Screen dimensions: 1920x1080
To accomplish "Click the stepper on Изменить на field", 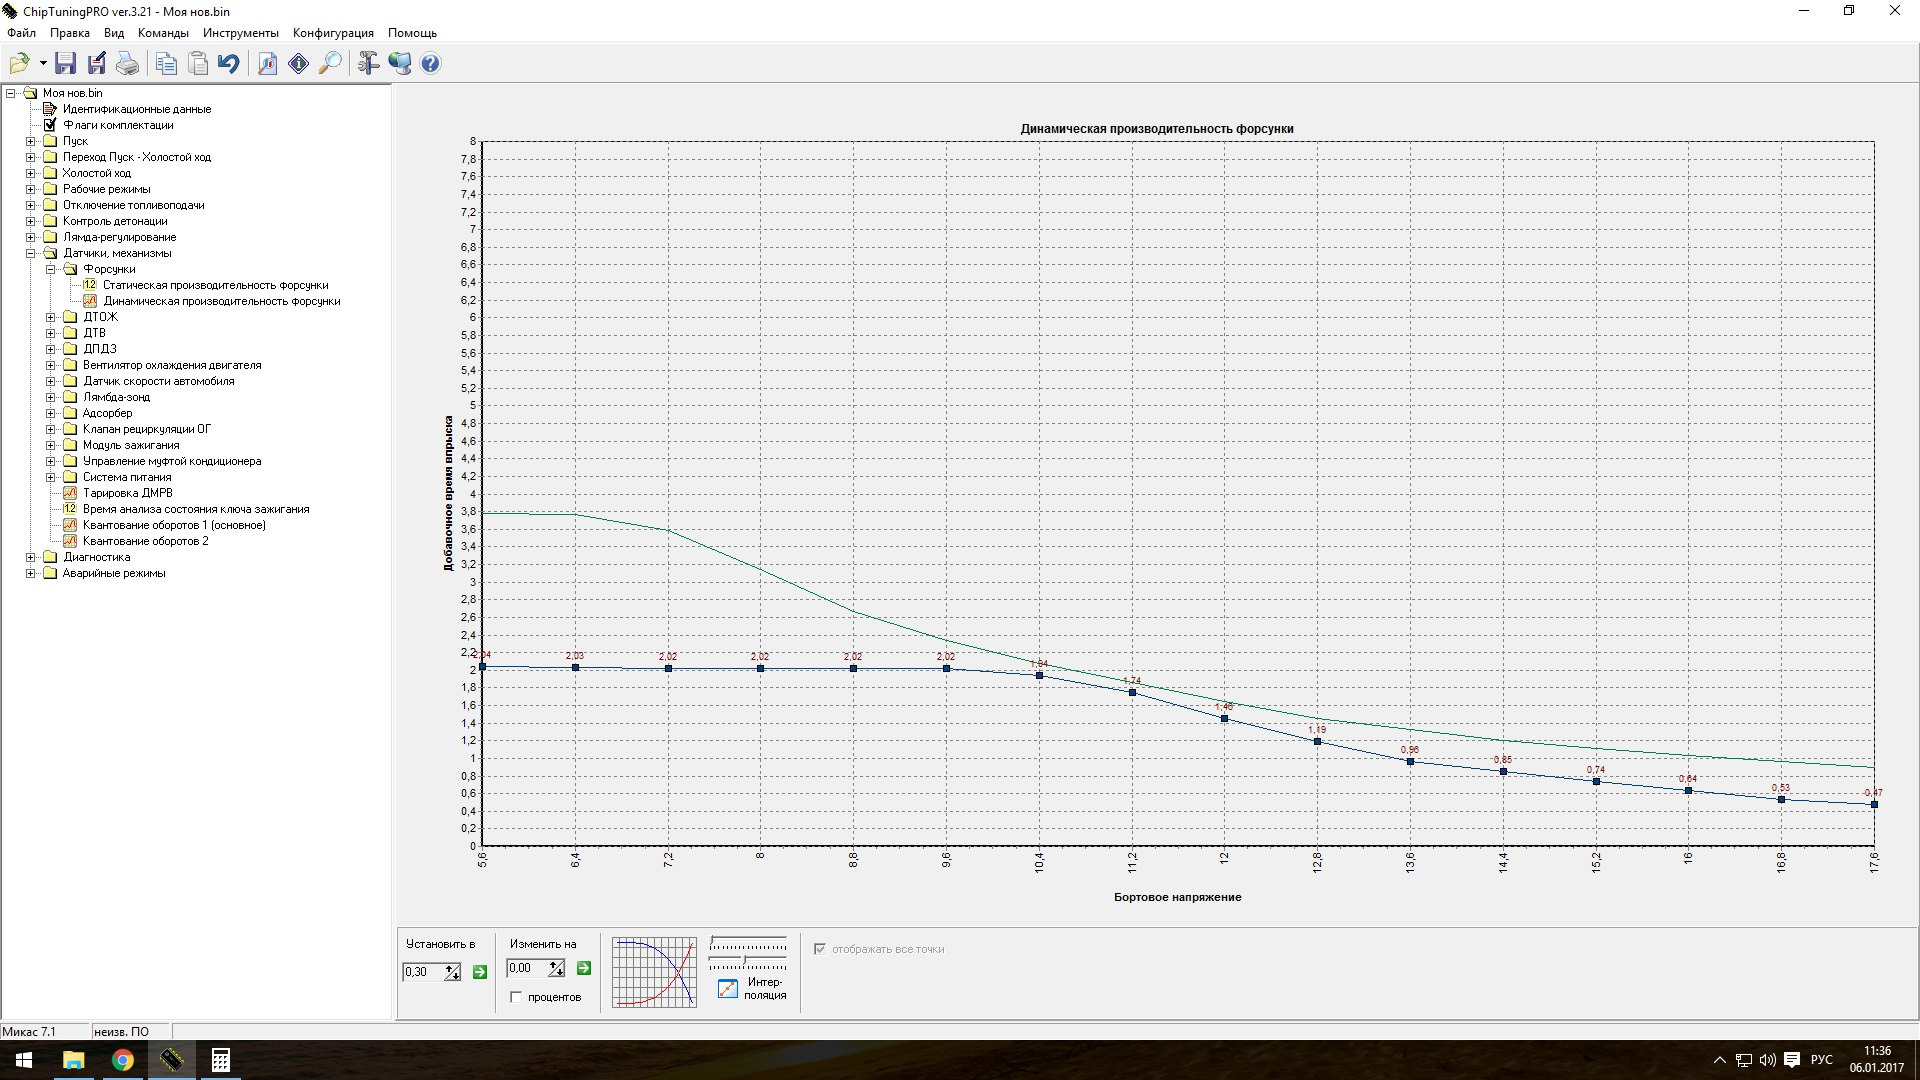I will point(557,968).
